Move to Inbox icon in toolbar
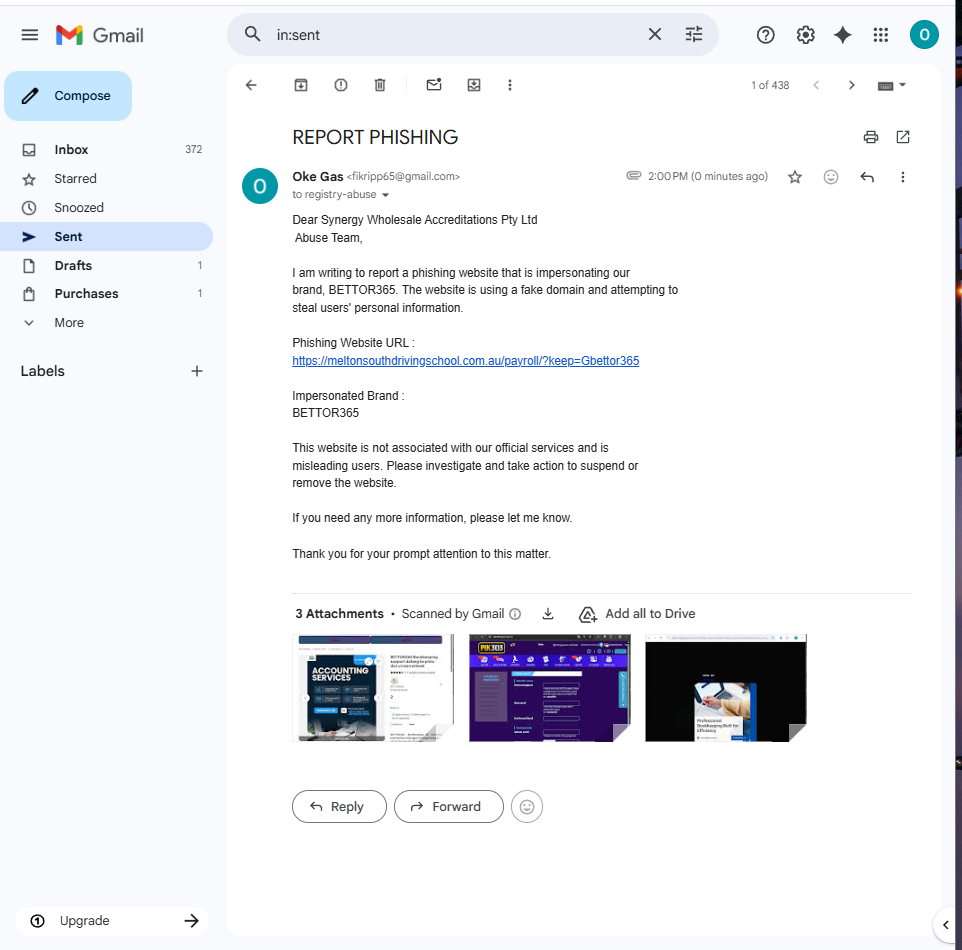 point(474,85)
